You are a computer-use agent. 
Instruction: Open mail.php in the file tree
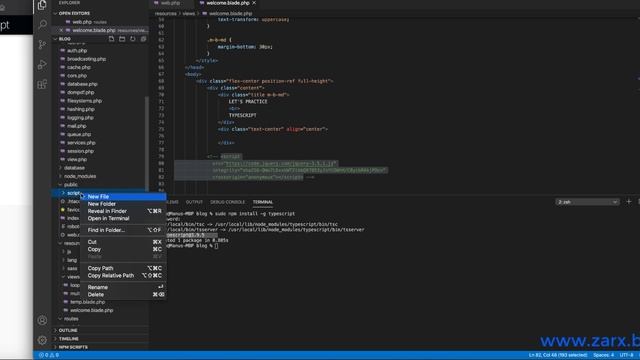[x=76, y=126]
